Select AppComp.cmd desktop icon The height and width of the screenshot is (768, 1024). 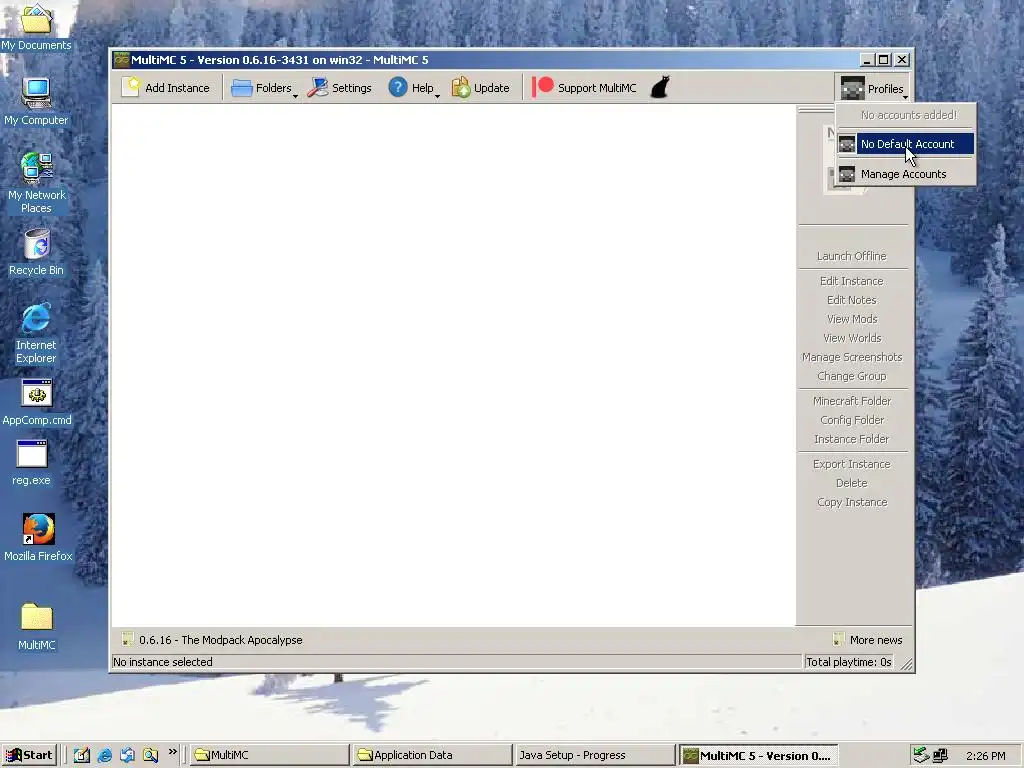[37, 402]
